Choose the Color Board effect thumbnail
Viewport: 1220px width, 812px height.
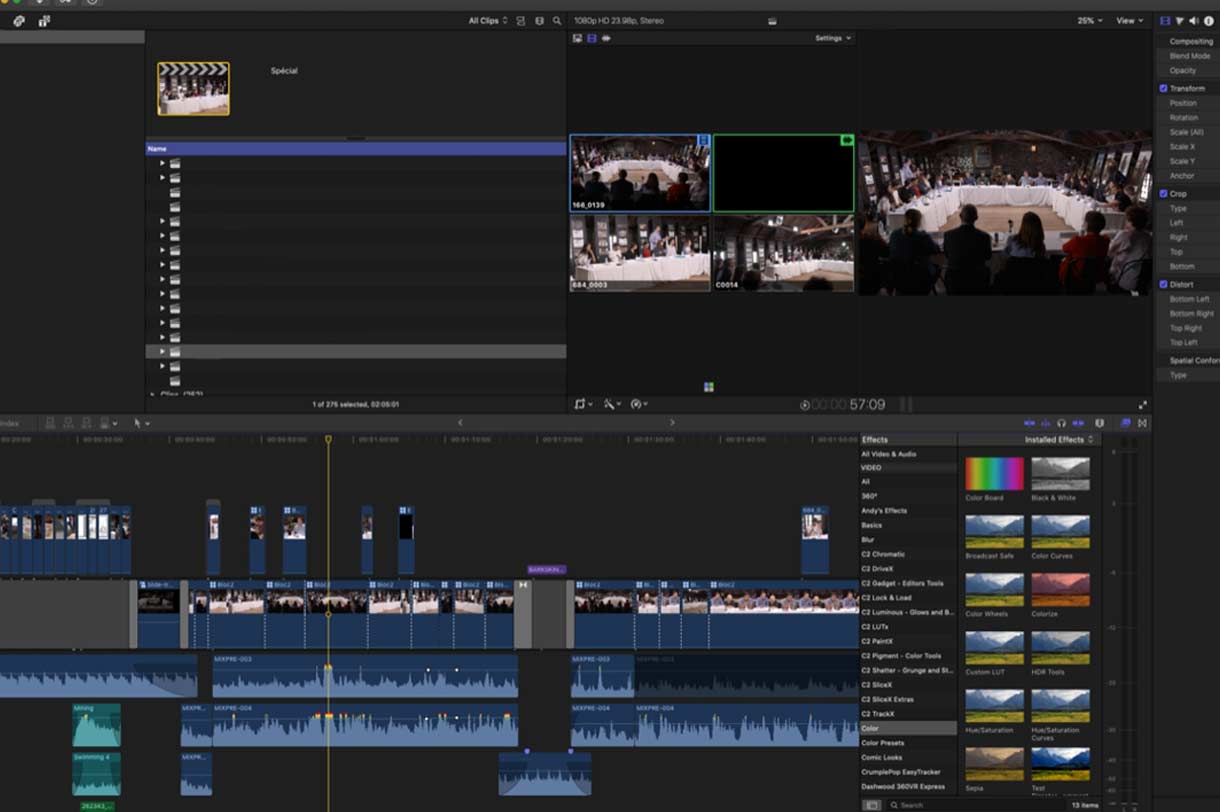coord(994,474)
